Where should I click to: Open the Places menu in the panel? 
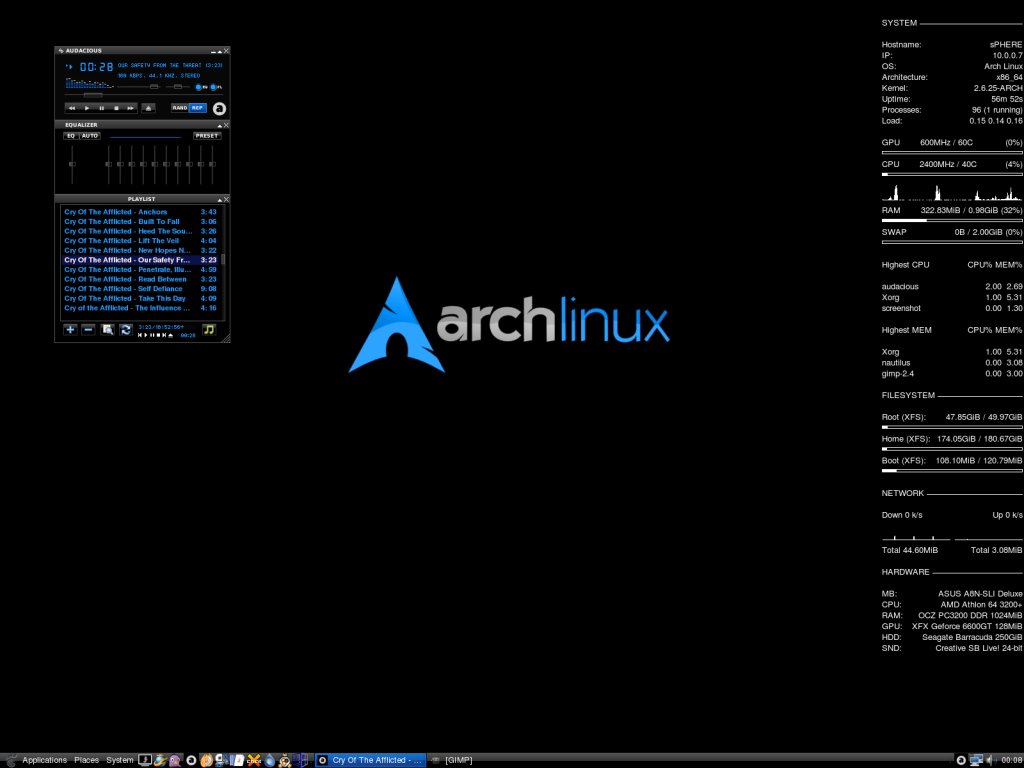[86, 760]
